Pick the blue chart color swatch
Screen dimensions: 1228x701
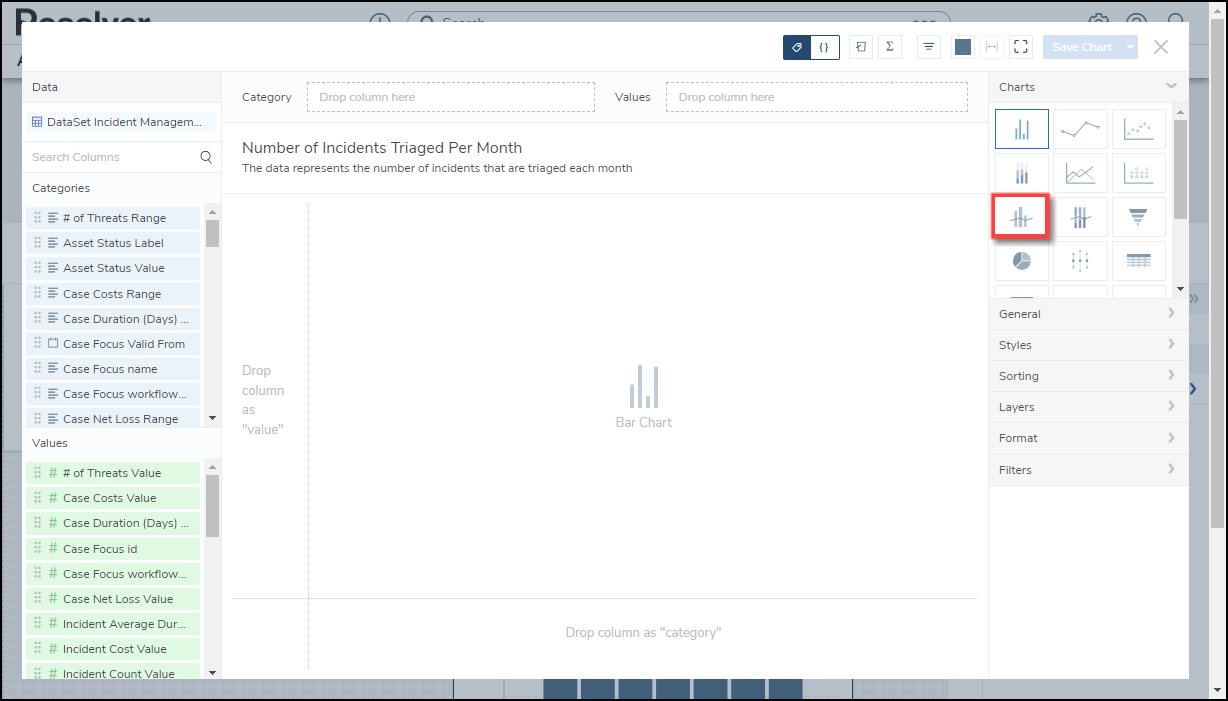click(962, 47)
